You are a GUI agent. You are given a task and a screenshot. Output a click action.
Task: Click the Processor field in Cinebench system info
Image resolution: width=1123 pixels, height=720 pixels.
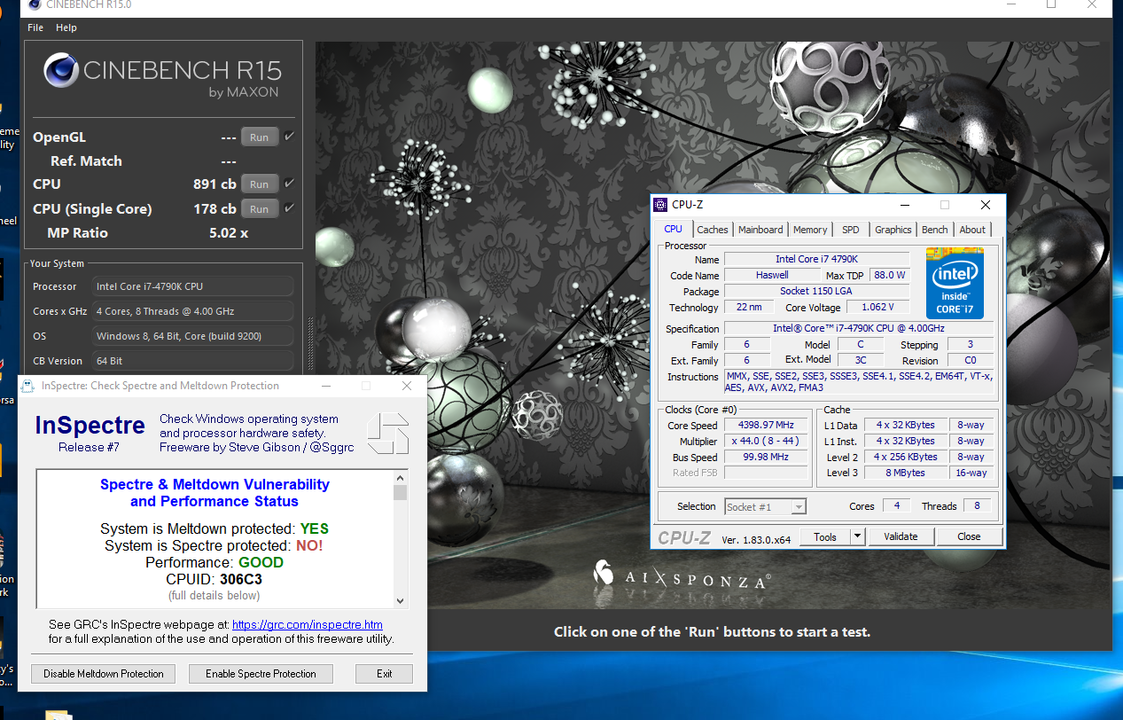(193, 287)
